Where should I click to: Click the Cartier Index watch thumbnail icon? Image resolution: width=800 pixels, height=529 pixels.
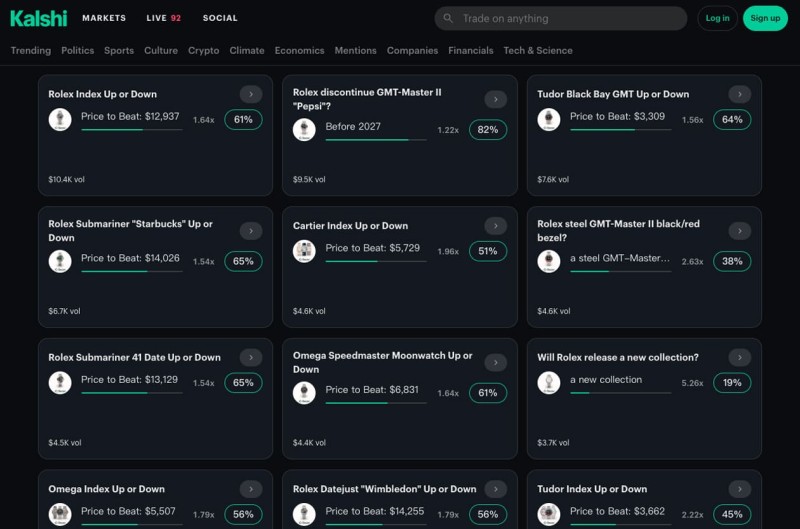(304, 251)
